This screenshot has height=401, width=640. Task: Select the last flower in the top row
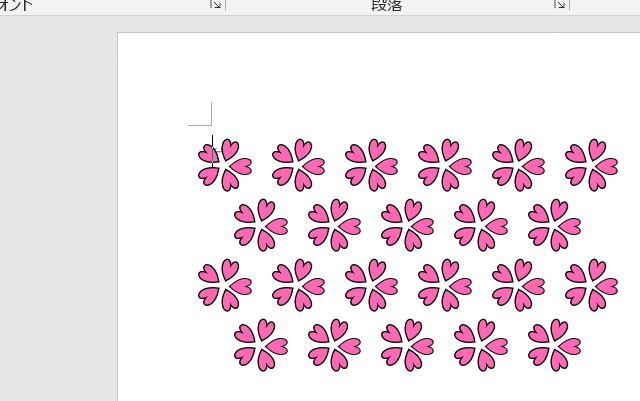pos(591,165)
